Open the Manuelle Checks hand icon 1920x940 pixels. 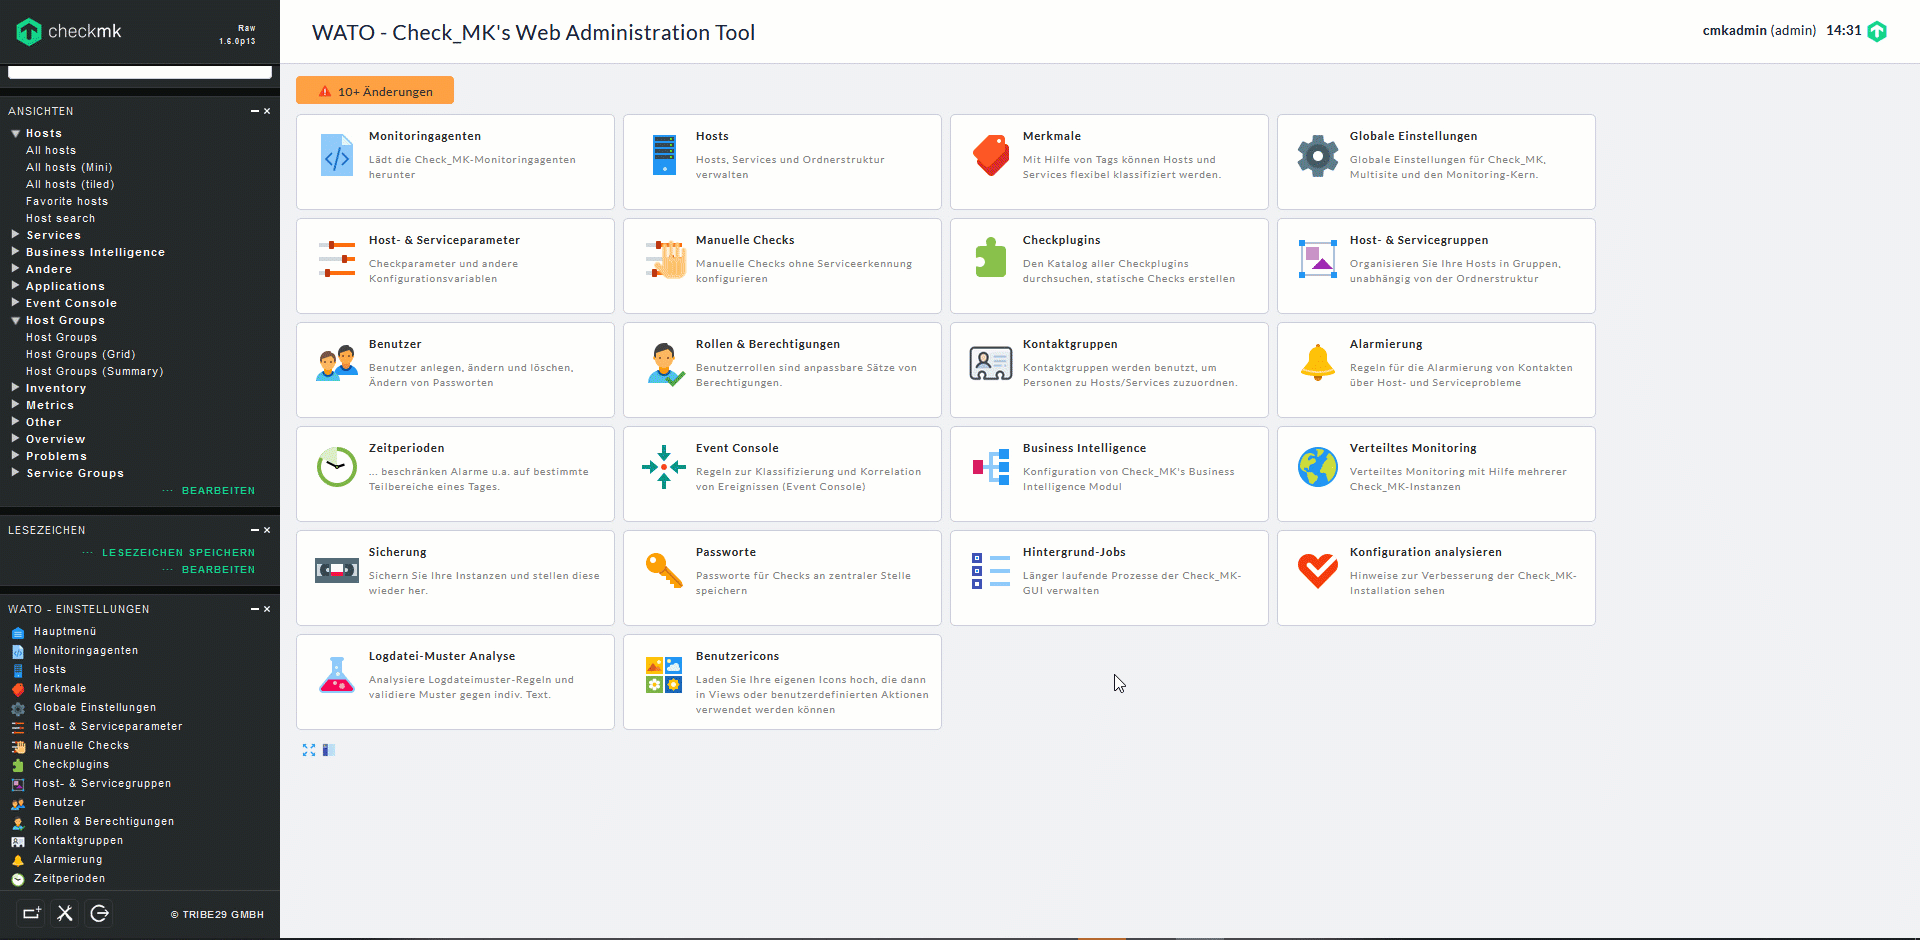[664, 259]
